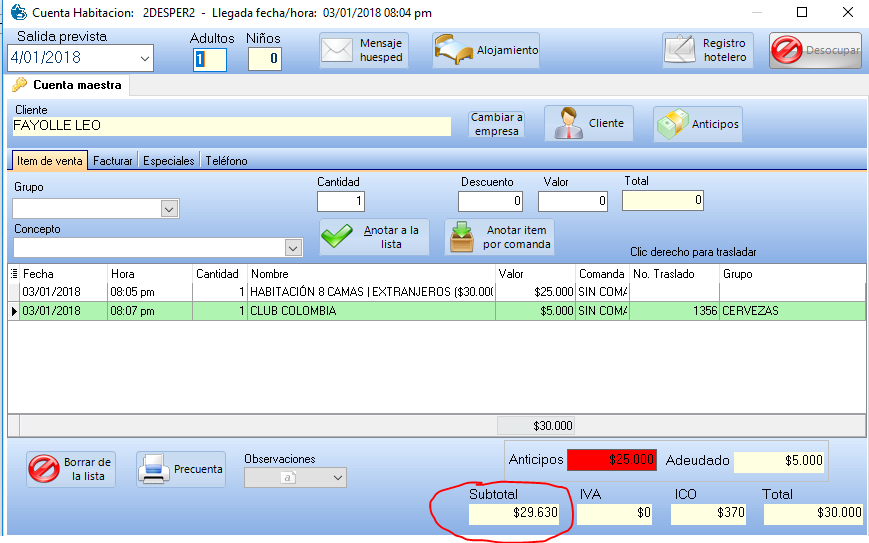Viewport: 869px width, 543px height.
Task: Expand the Concepto combo box
Action: 293,248
